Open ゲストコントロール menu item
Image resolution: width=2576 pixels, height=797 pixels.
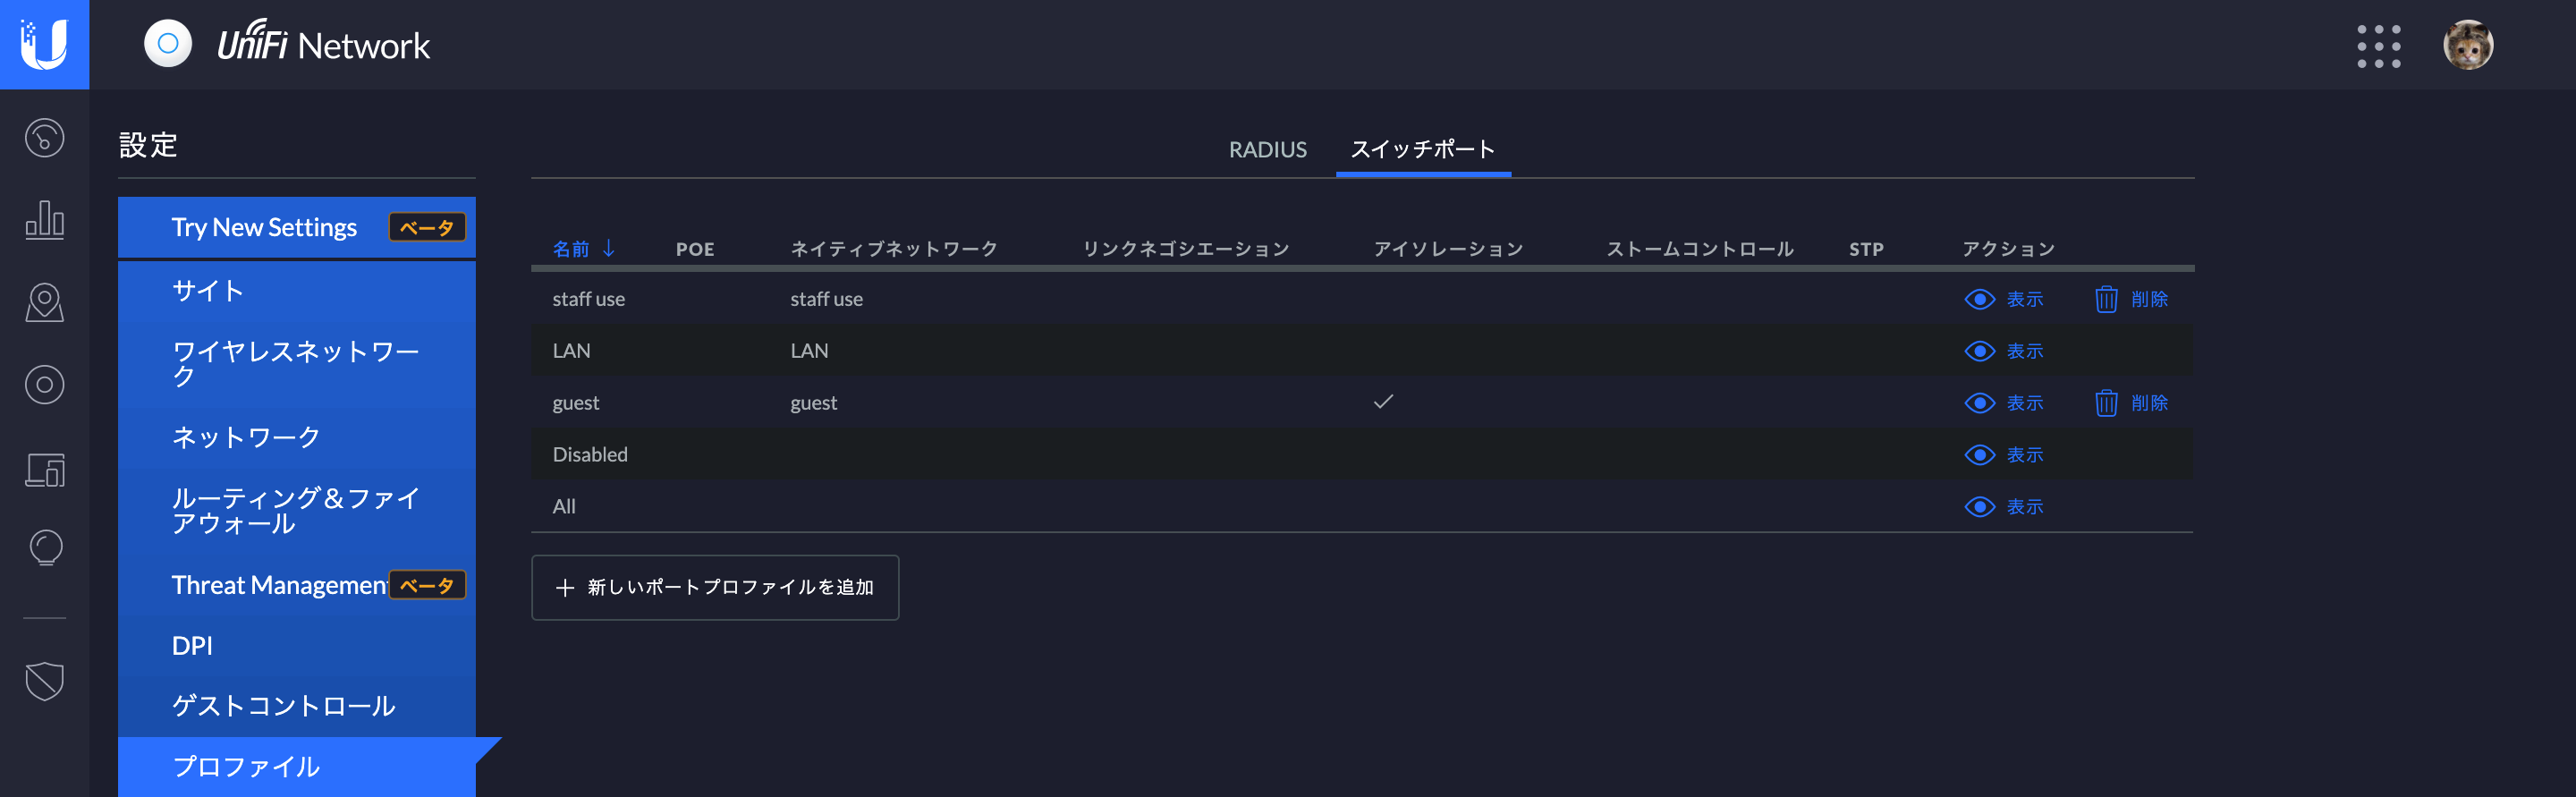(x=297, y=706)
